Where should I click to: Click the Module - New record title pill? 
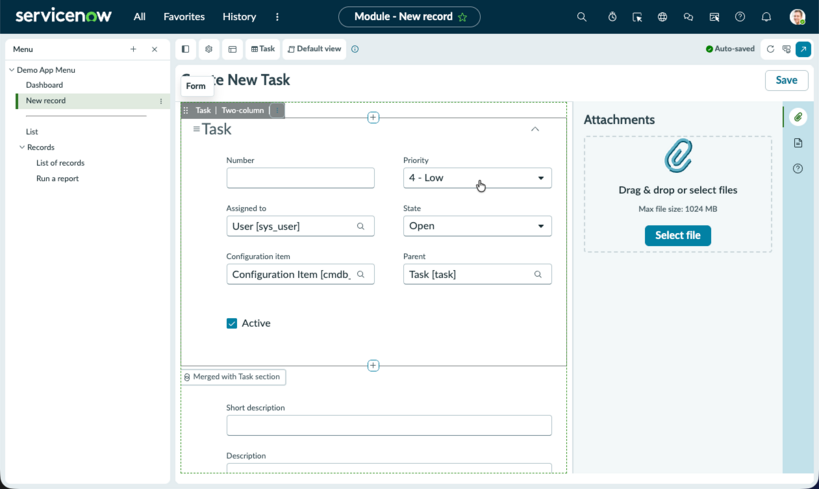410,17
